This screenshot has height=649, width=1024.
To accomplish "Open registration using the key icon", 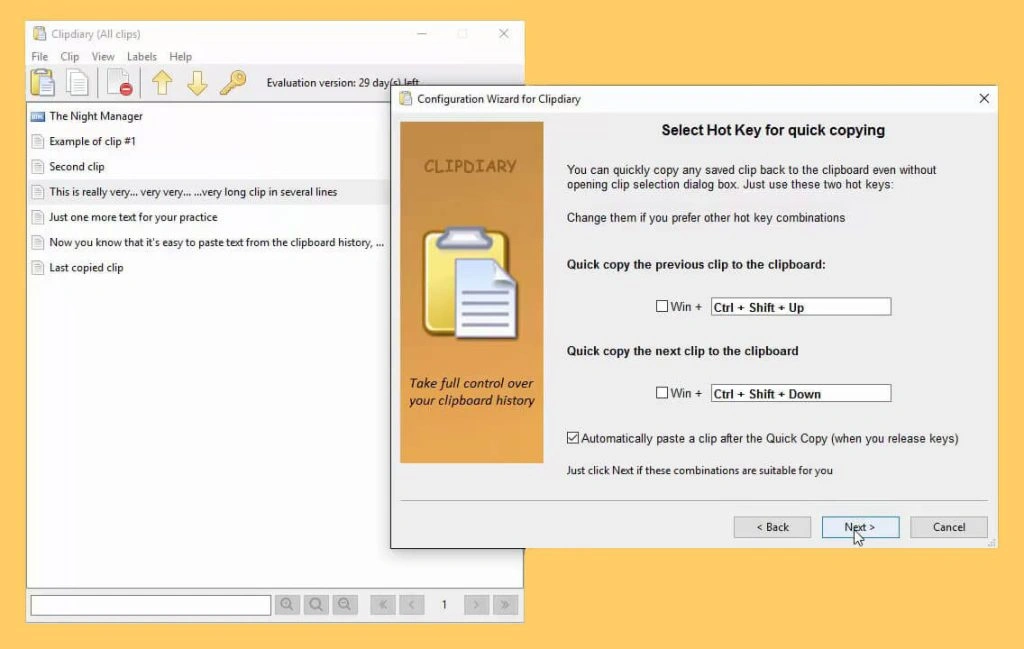I will click(234, 83).
